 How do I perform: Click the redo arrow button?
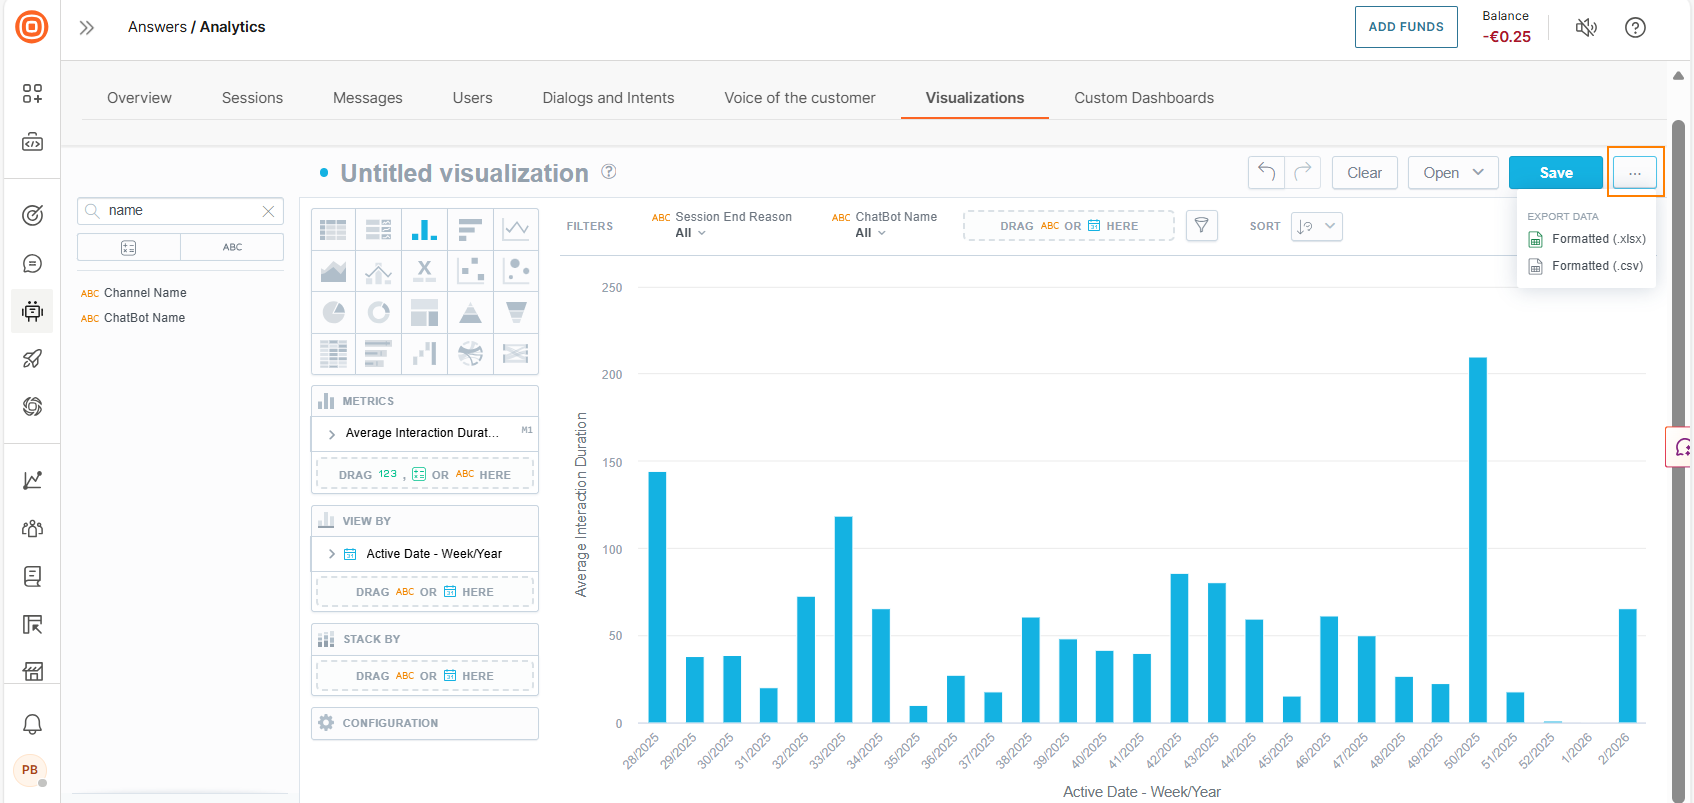point(1303,172)
